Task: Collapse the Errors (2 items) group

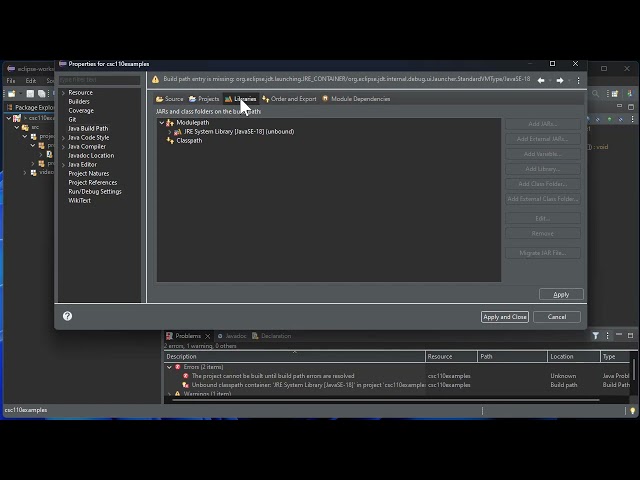Action: pyautogui.click(x=169, y=367)
